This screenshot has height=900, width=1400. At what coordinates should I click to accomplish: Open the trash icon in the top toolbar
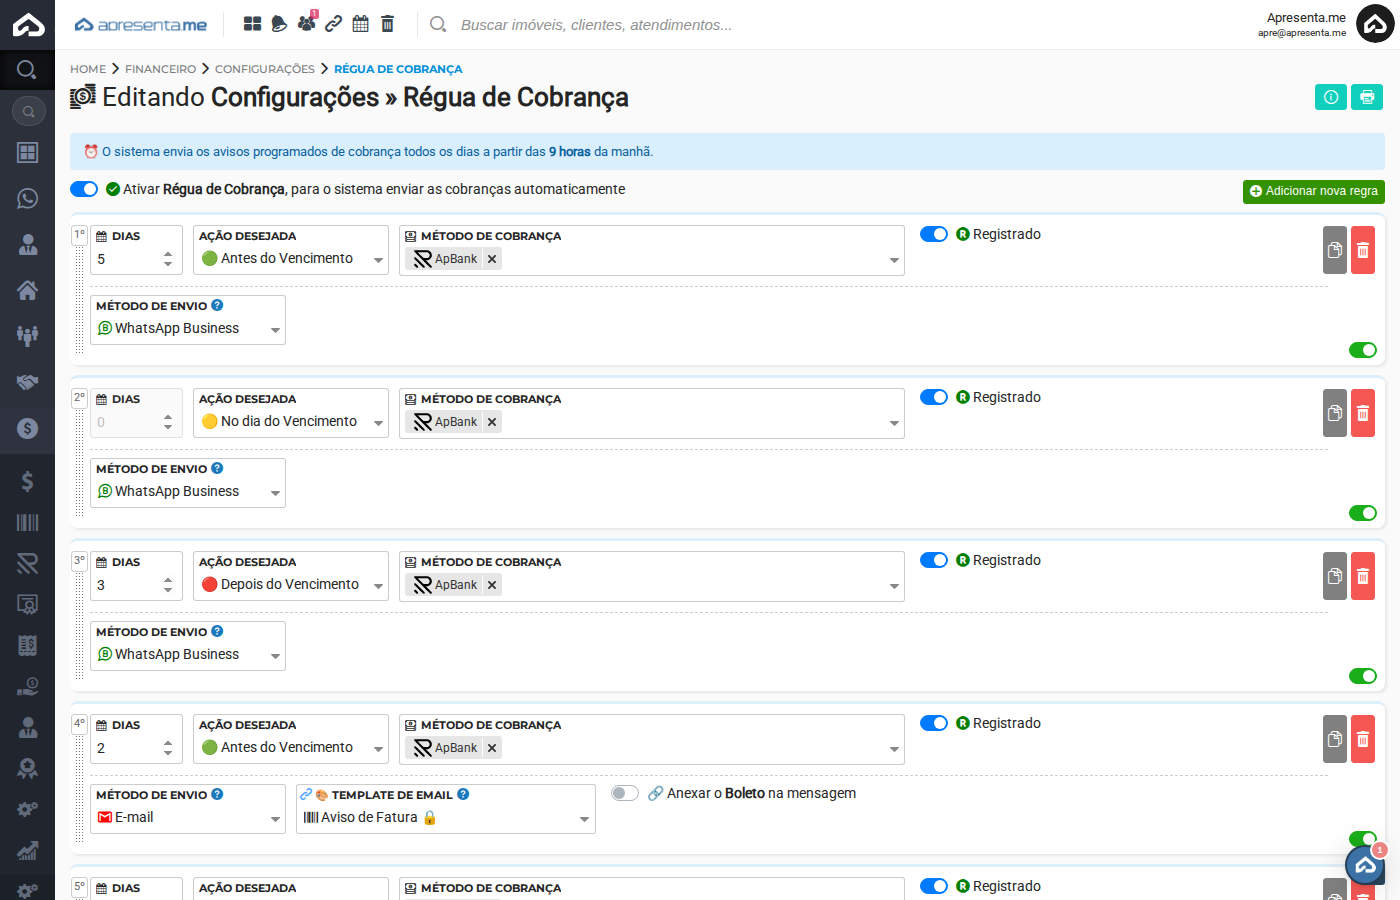387,23
